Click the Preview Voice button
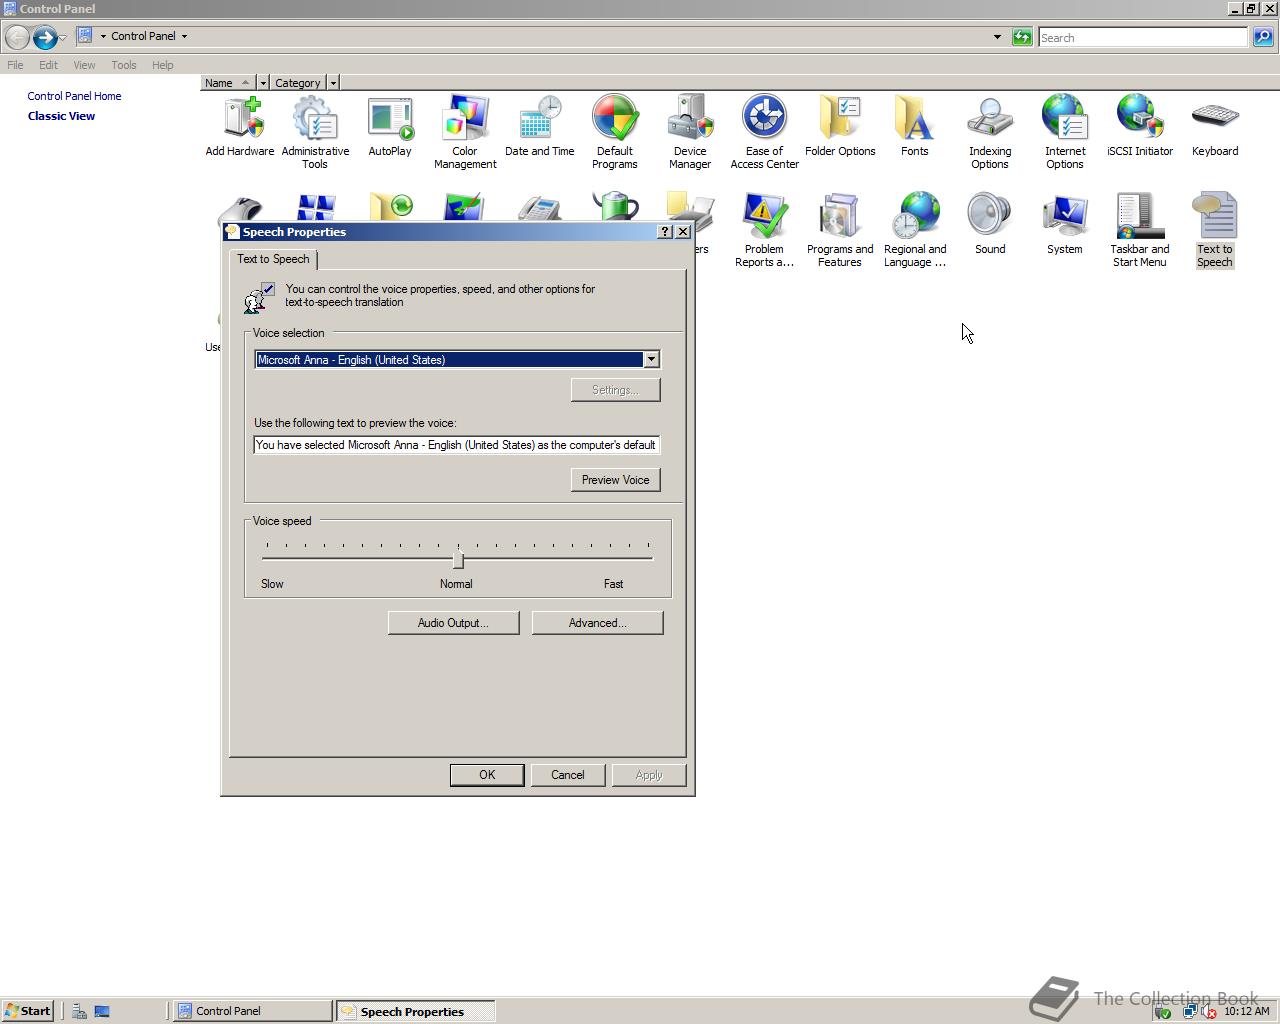1280x1024 pixels. pos(616,480)
